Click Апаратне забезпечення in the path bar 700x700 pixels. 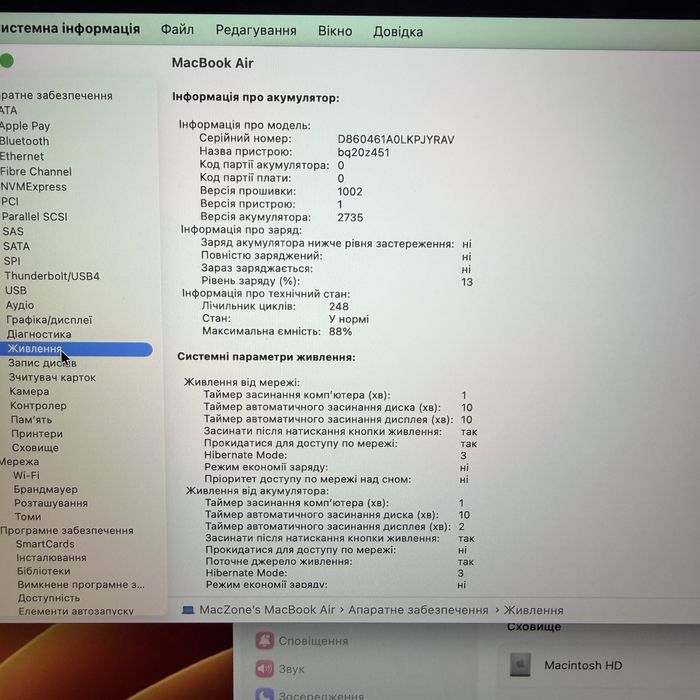tap(418, 610)
